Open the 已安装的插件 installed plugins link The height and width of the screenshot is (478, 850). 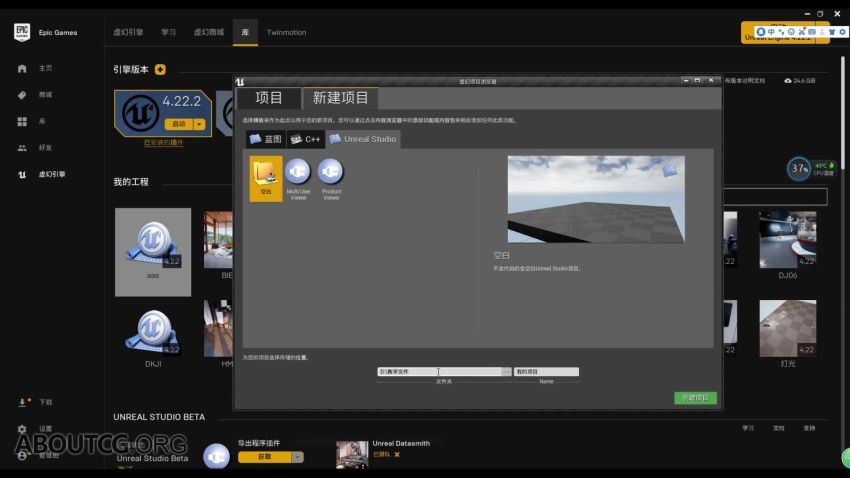coord(163,143)
